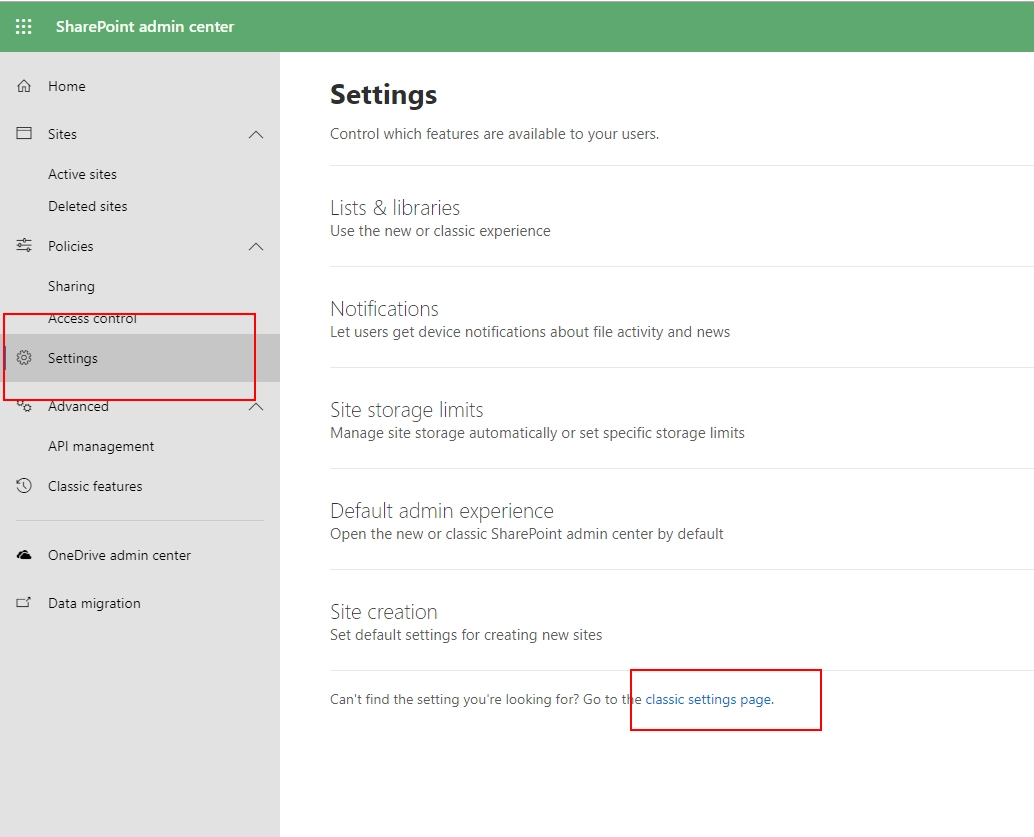Click the Sites window icon
1034x837 pixels.
pos(24,133)
